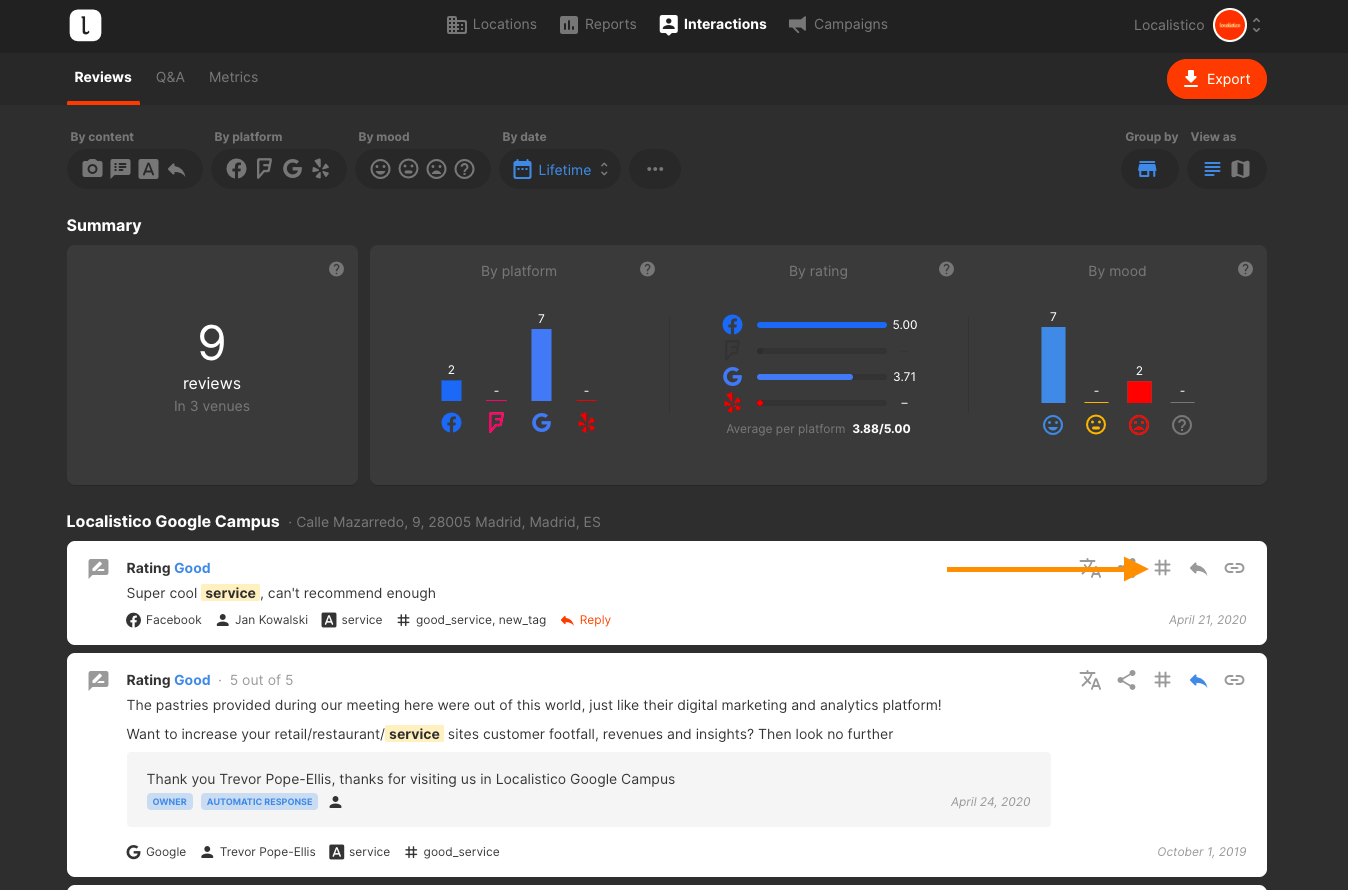1348x890 pixels.
Task: Open the Reports section
Action: [598, 25]
